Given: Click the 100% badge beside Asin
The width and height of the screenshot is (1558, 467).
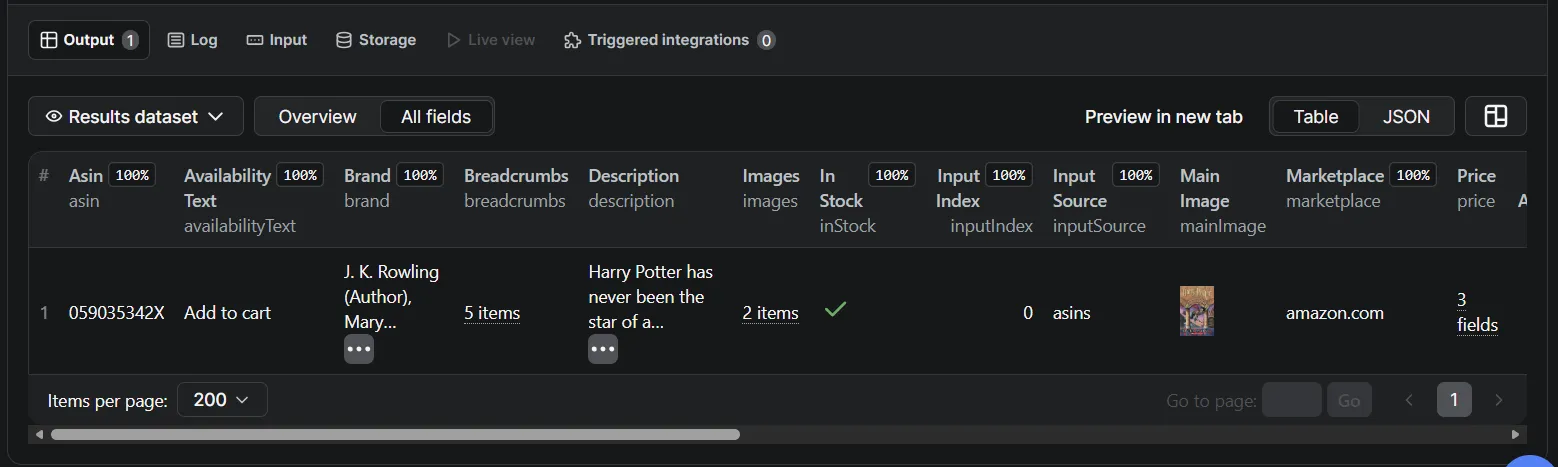Looking at the screenshot, I should coord(132,175).
